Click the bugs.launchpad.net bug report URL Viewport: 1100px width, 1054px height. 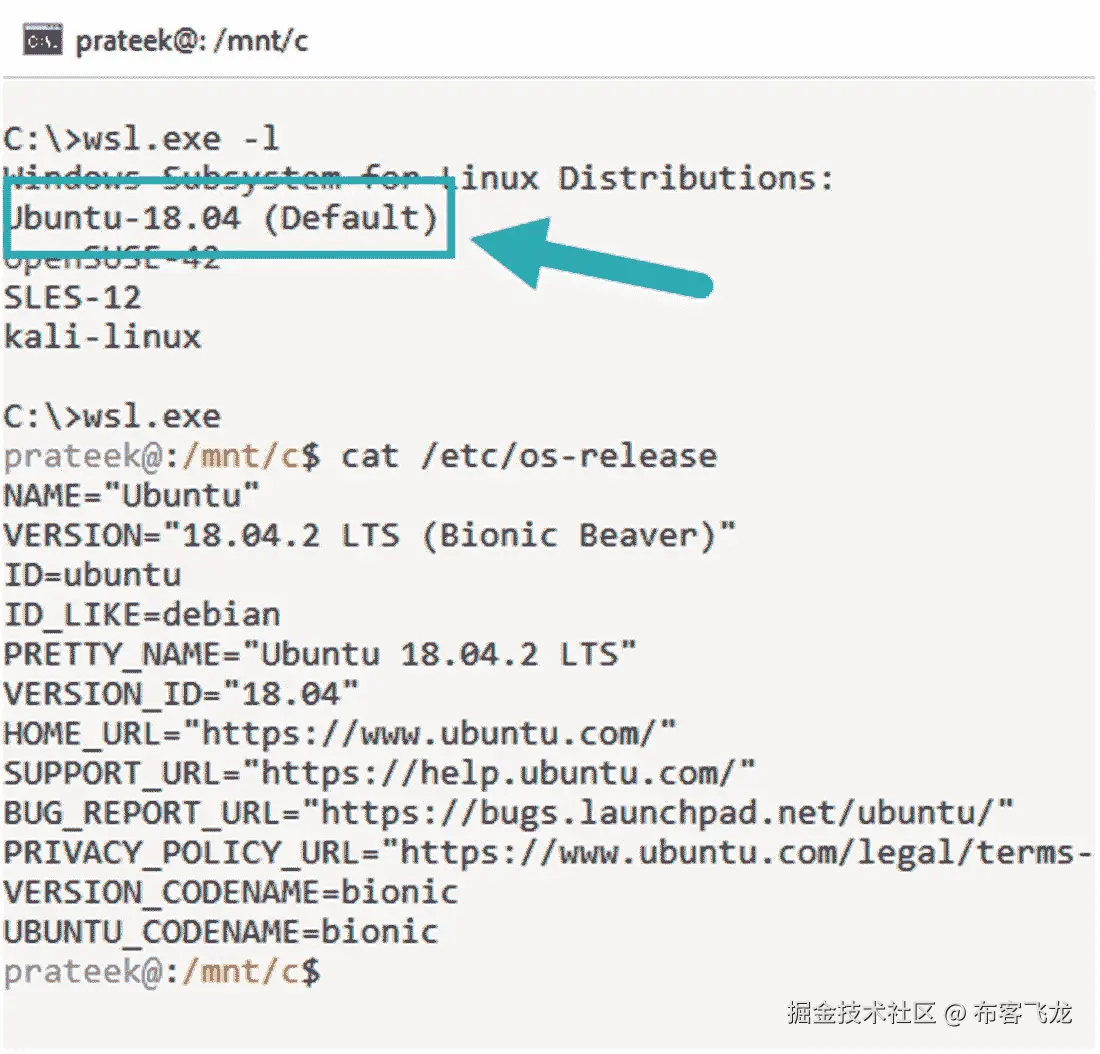[666, 812]
